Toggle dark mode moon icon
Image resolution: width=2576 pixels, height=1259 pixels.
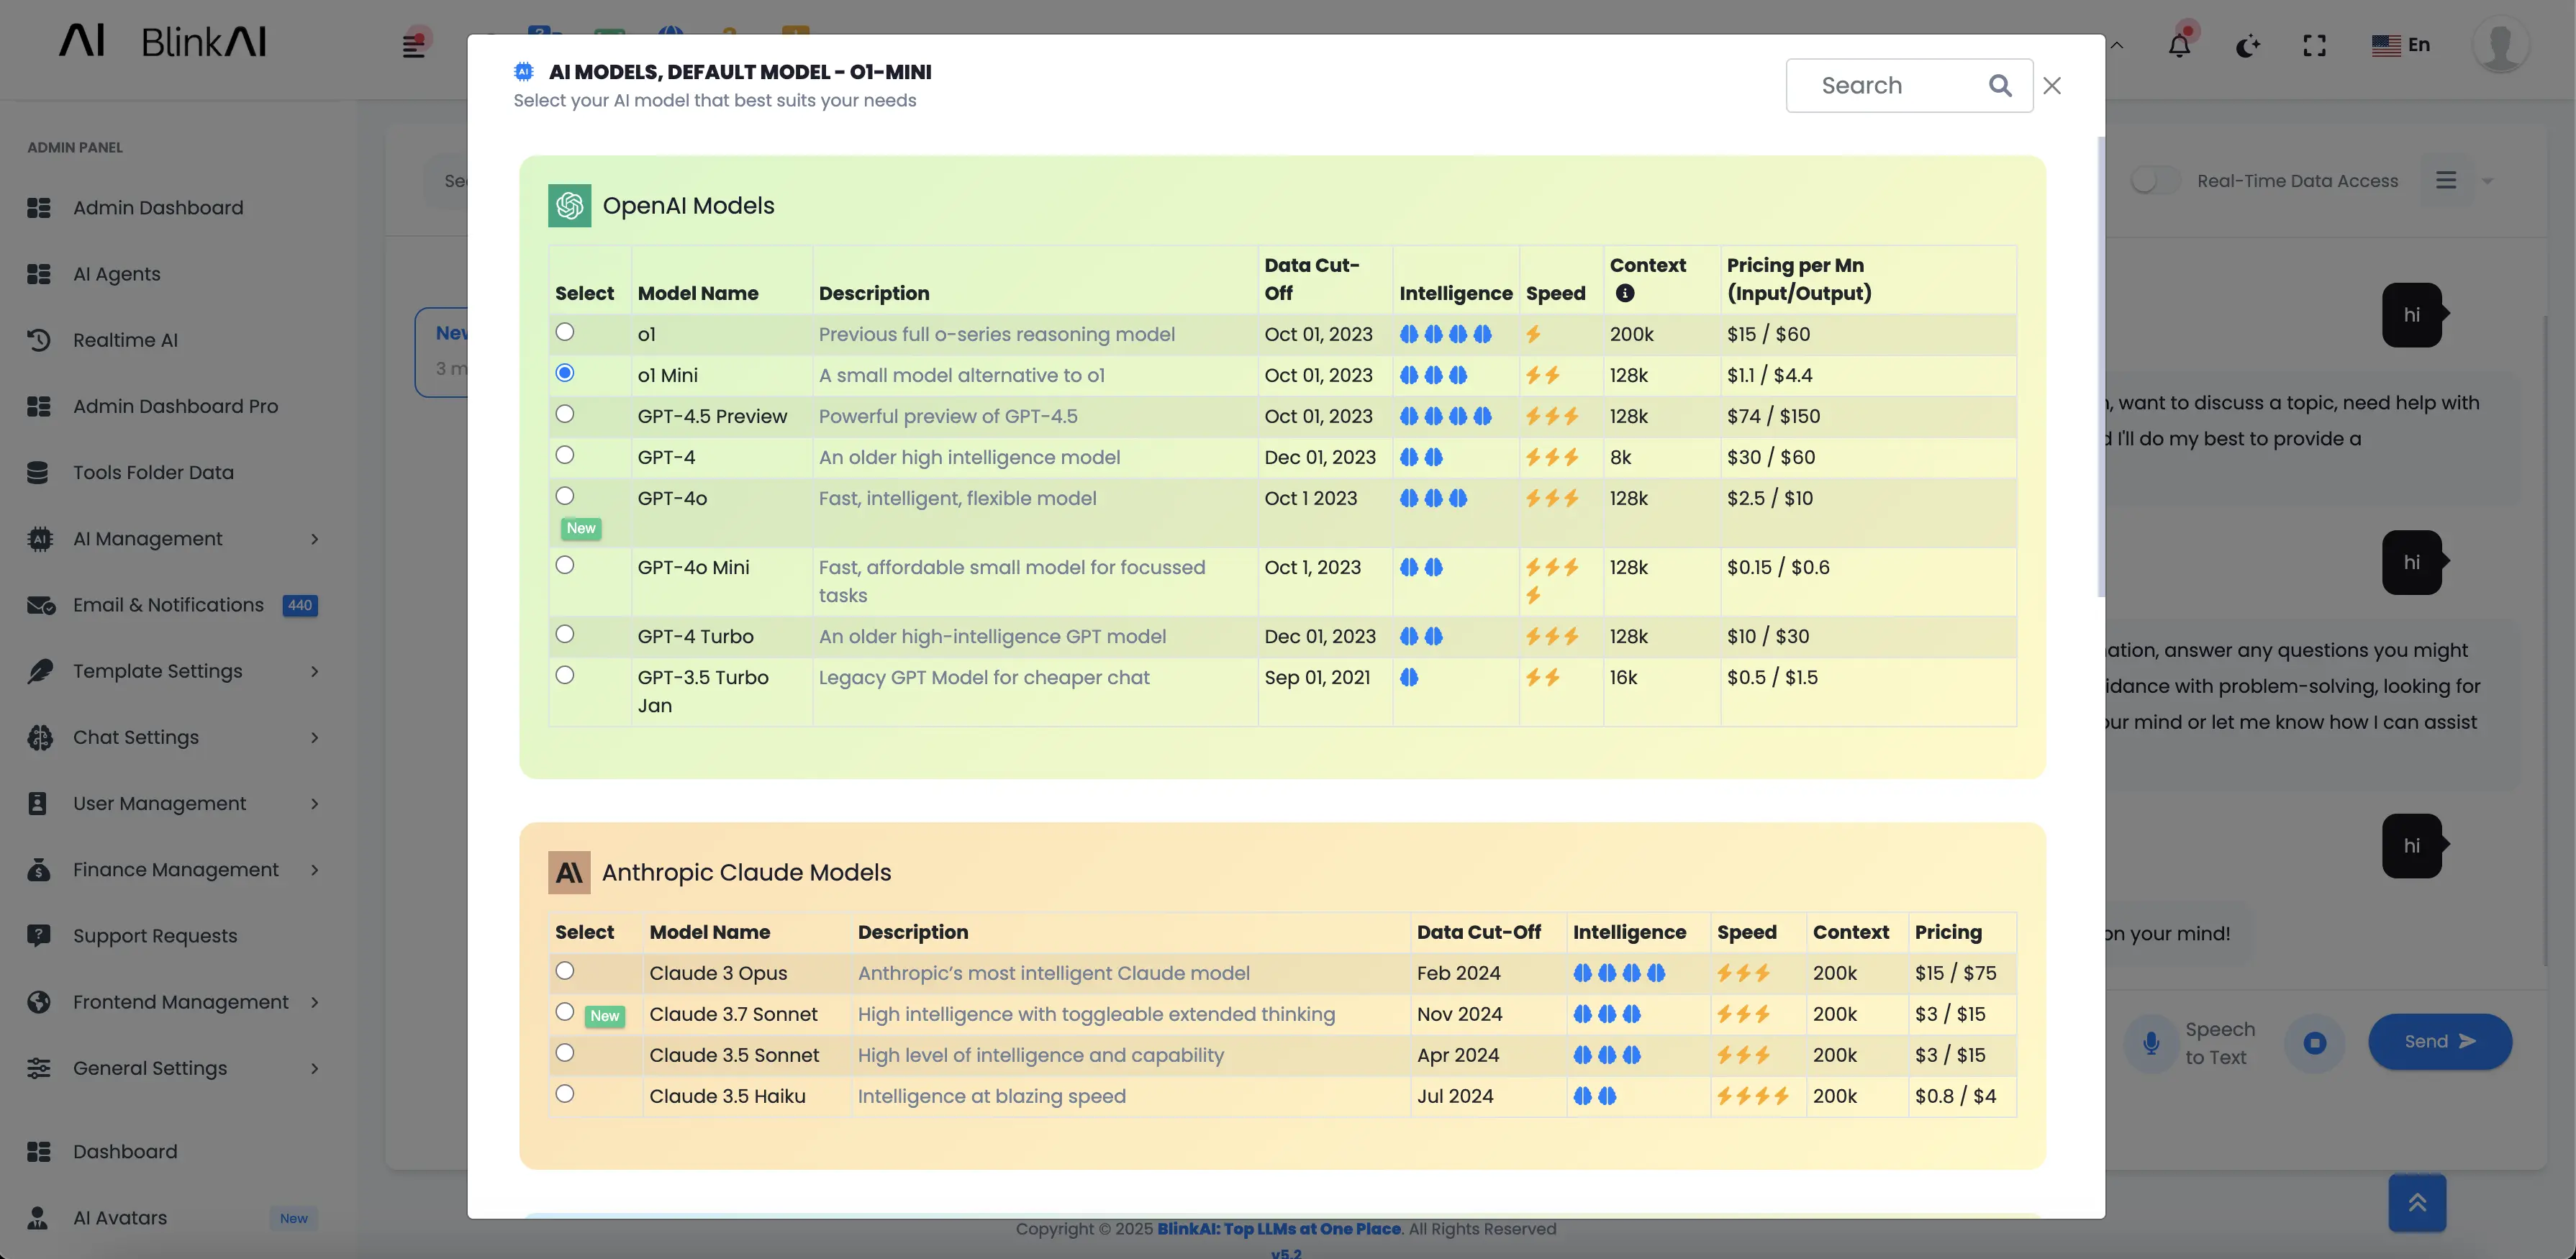2247,45
